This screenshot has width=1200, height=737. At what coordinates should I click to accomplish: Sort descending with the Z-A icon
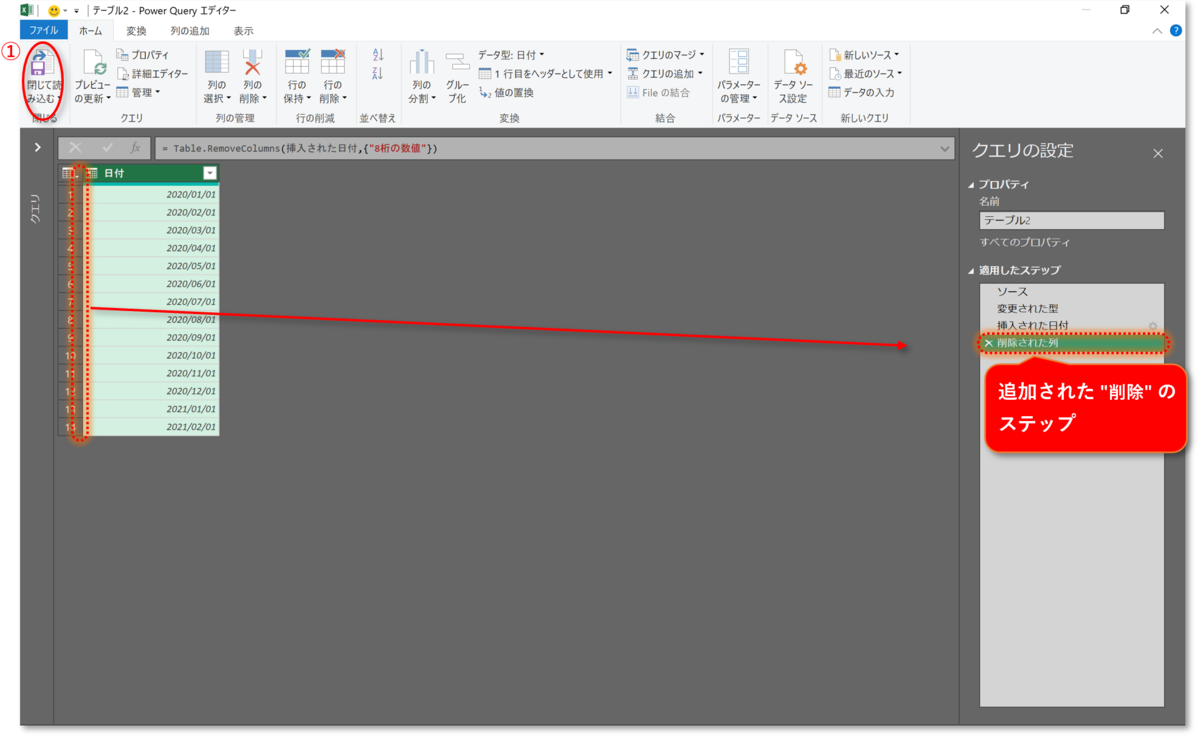(x=378, y=74)
